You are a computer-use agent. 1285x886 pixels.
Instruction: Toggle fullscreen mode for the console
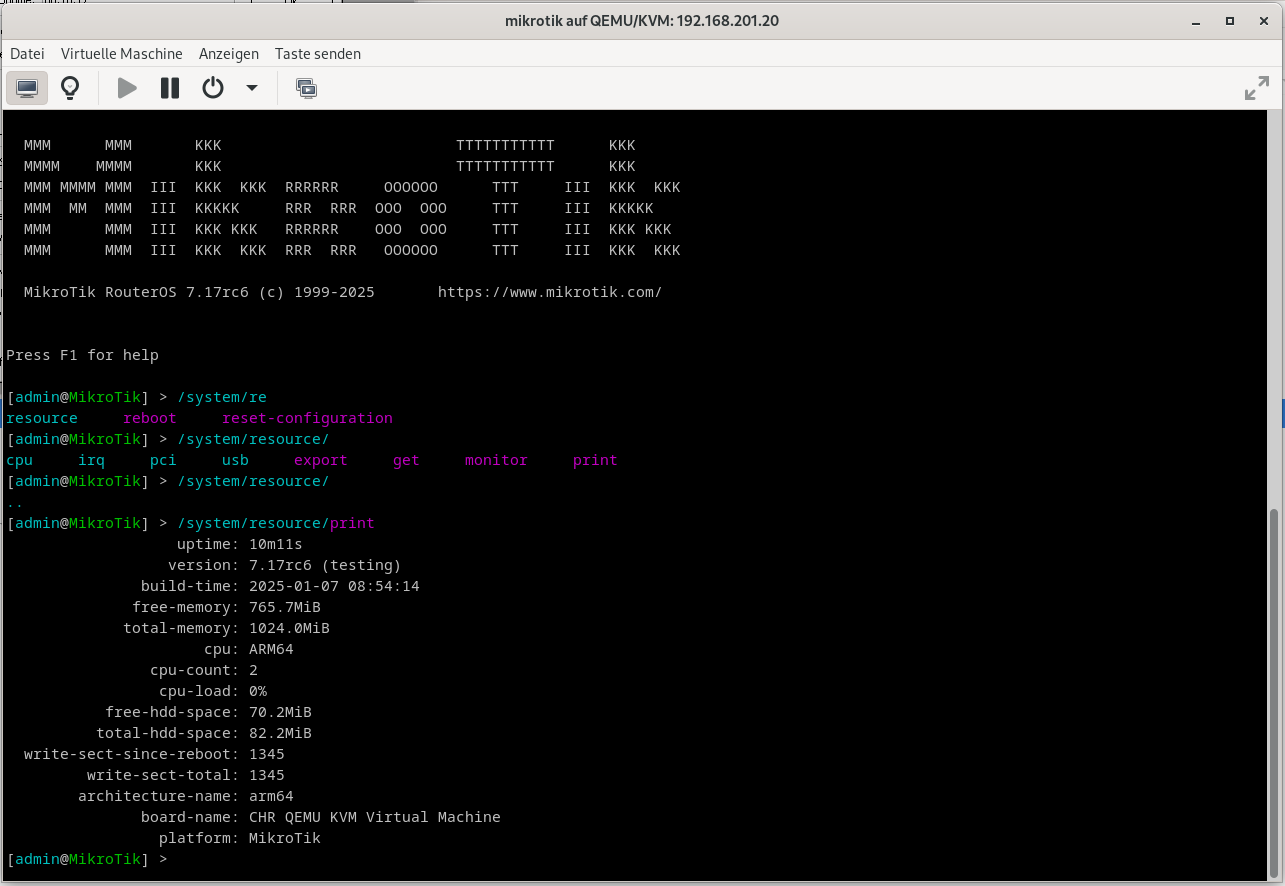coord(1257,88)
